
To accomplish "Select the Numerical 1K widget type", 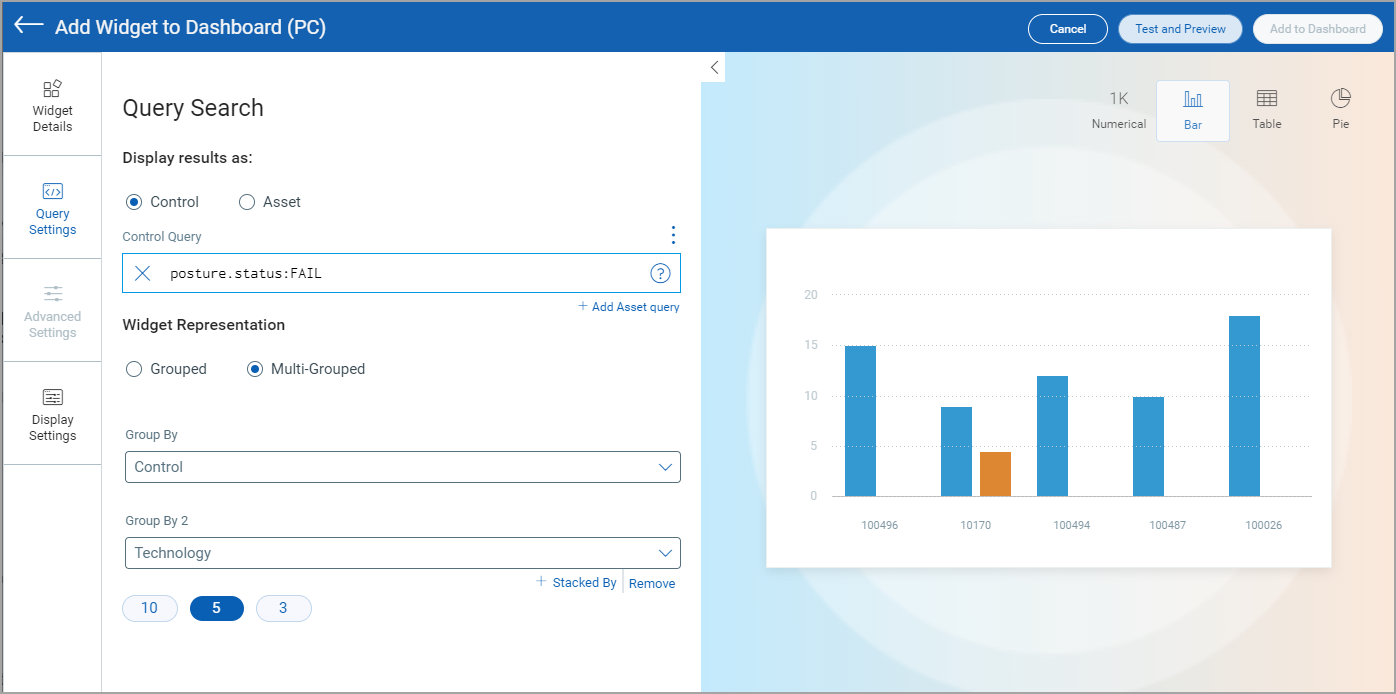I will click(x=1118, y=110).
